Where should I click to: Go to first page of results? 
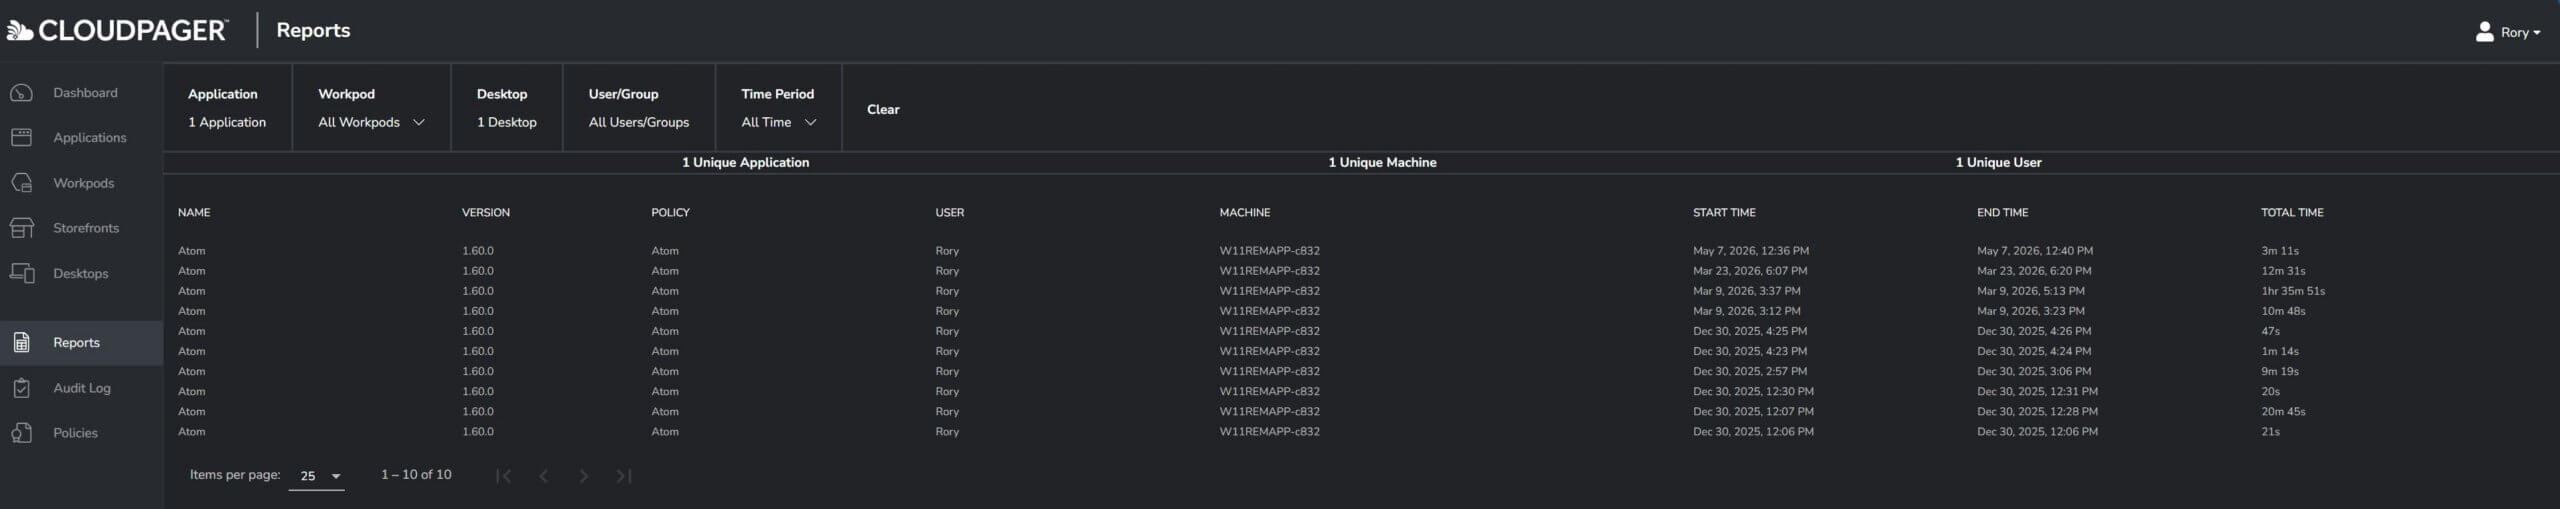[x=504, y=476]
